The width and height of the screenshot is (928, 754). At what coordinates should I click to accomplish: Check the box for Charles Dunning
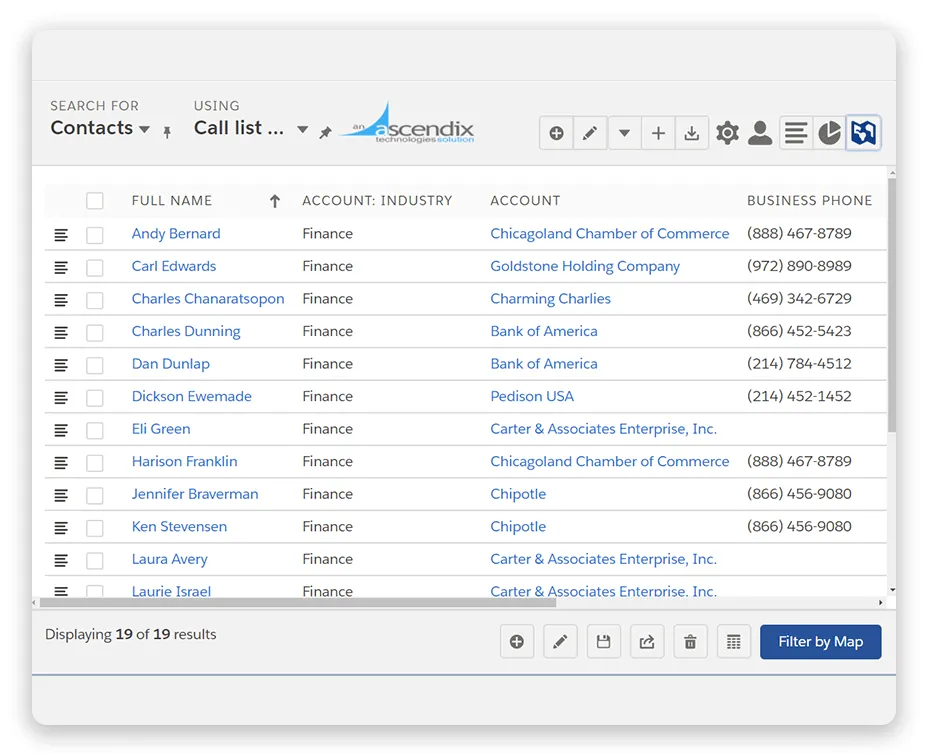95,333
